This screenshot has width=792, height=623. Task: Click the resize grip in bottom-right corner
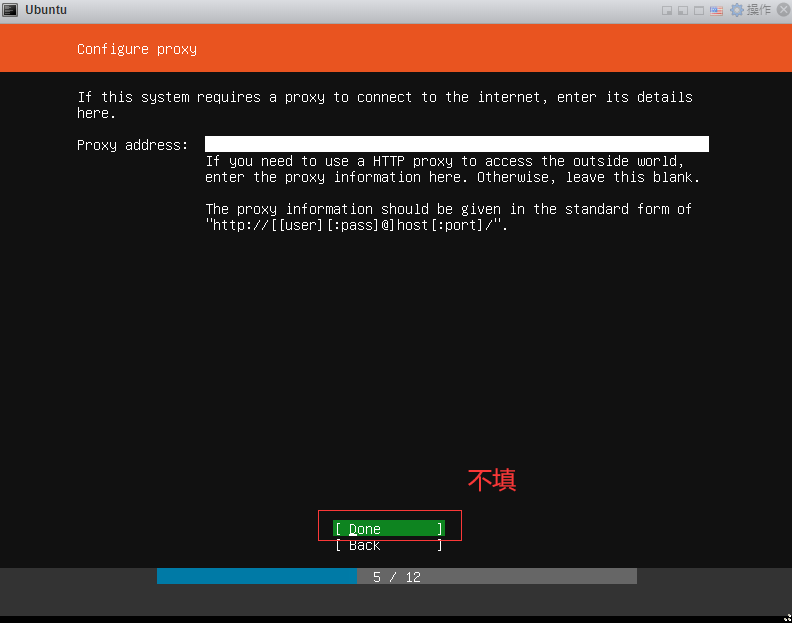point(786,617)
